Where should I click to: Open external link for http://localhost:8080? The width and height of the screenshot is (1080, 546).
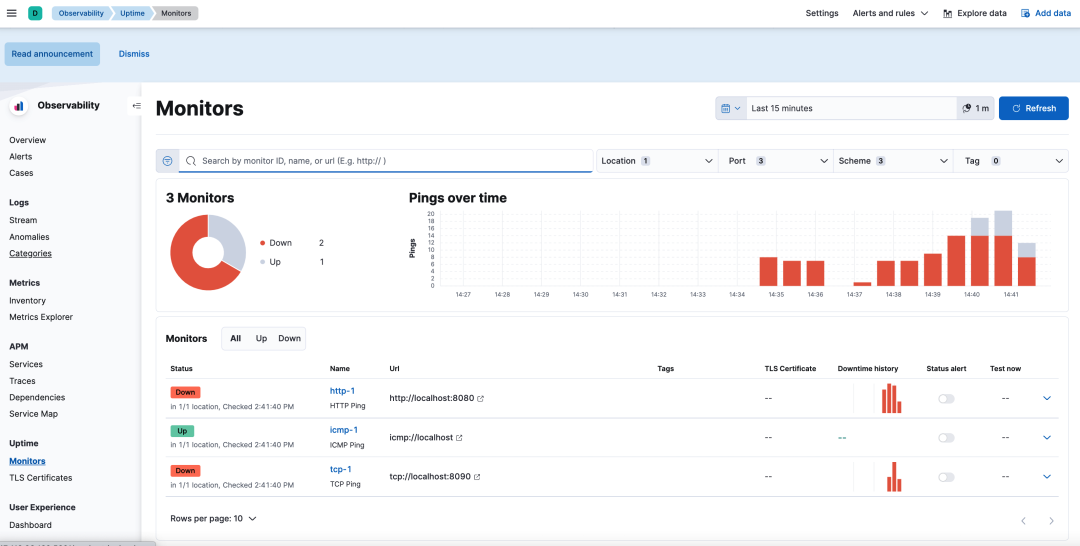point(481,399)
